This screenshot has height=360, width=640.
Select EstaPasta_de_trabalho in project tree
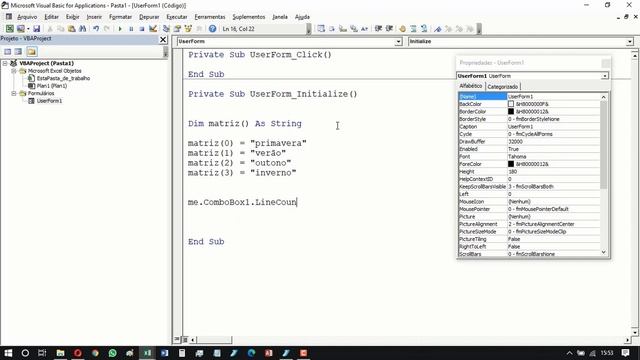click(x=63, y=78)
